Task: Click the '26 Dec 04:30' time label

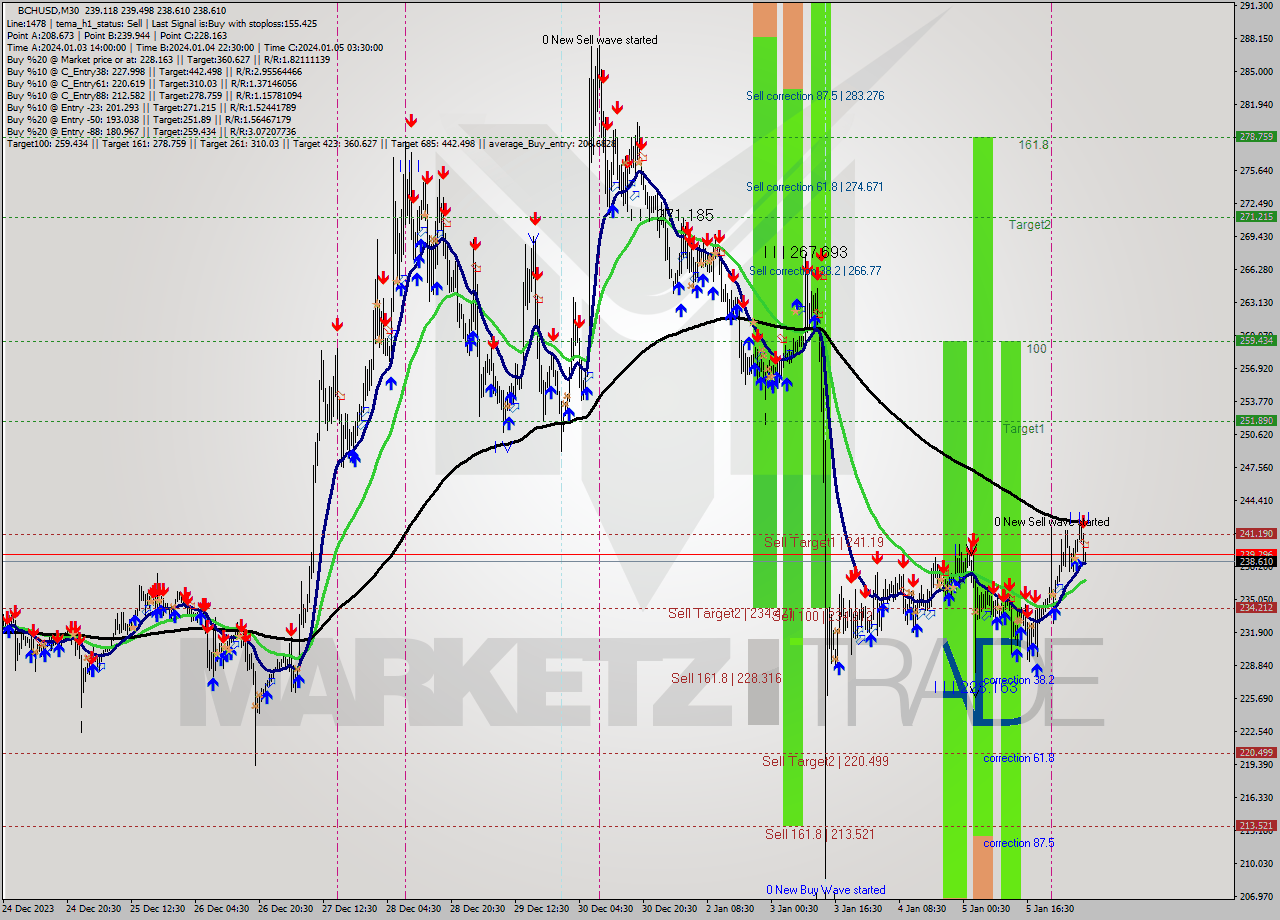Action: click(x=224, y=909)
